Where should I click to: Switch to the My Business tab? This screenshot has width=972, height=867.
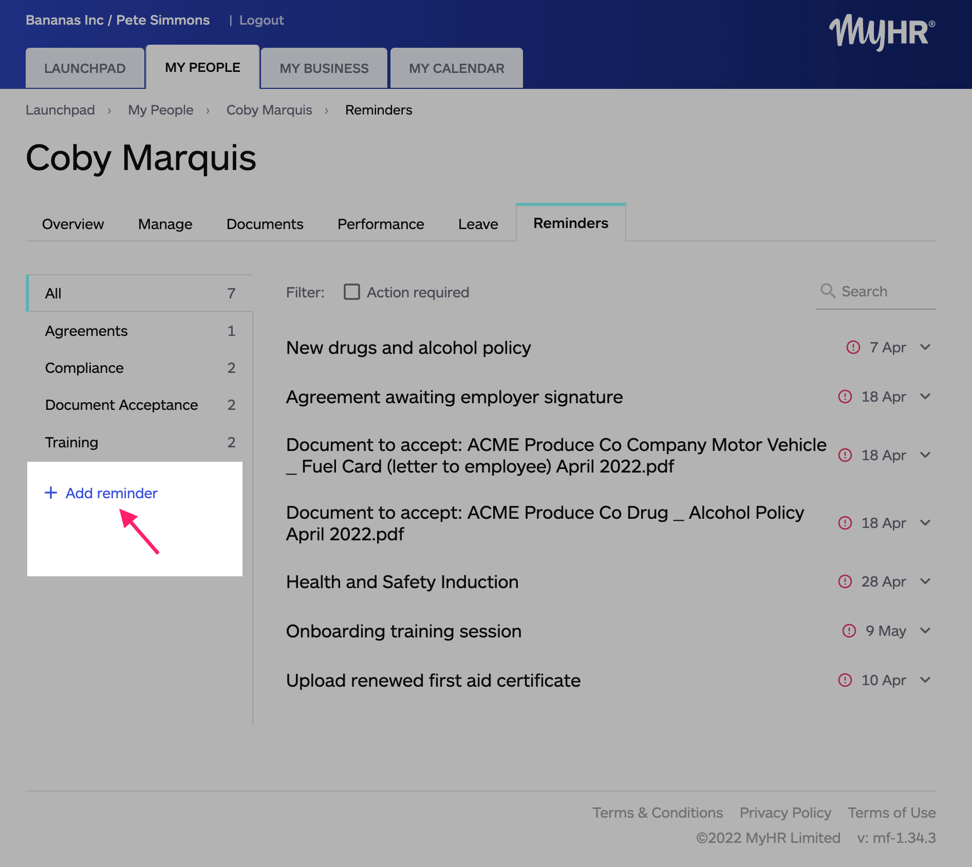(x=324, y=68)
